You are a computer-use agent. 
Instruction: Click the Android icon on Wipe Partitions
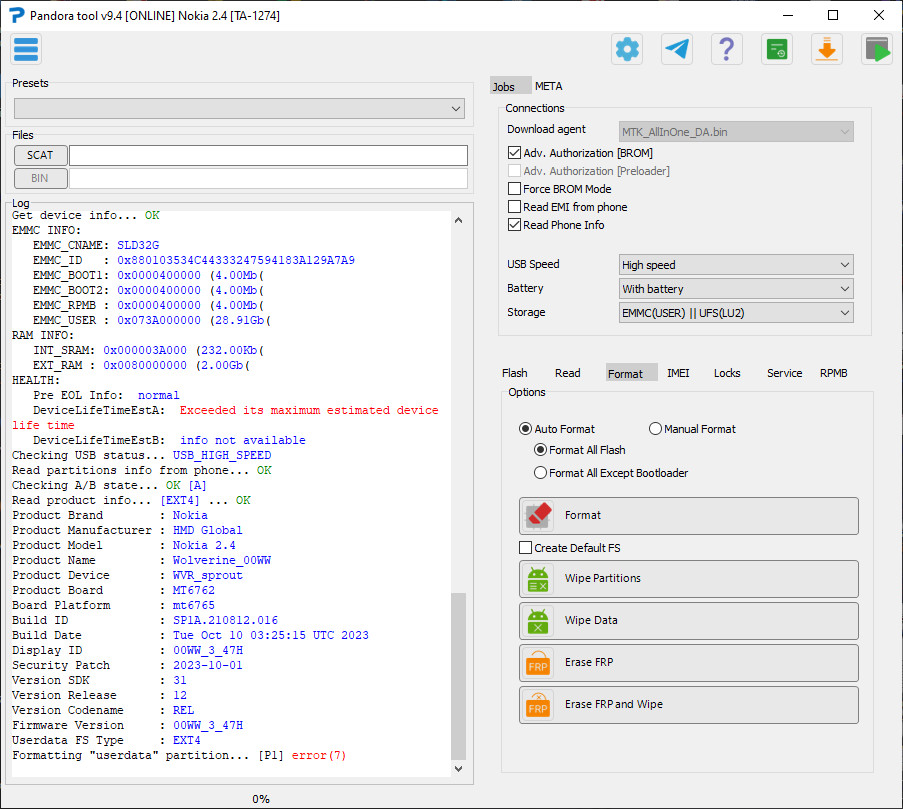pyautogui.click(x=538, y=579)
